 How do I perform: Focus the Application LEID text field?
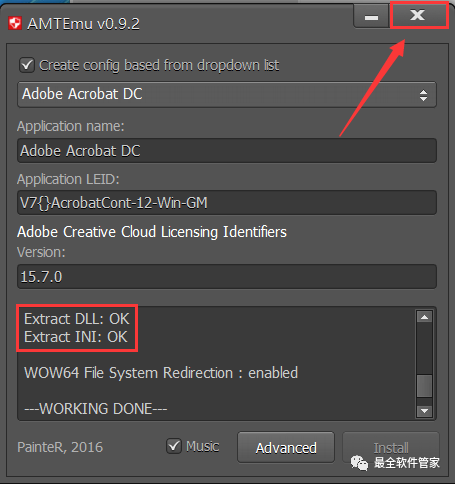[x=227, y=203]
